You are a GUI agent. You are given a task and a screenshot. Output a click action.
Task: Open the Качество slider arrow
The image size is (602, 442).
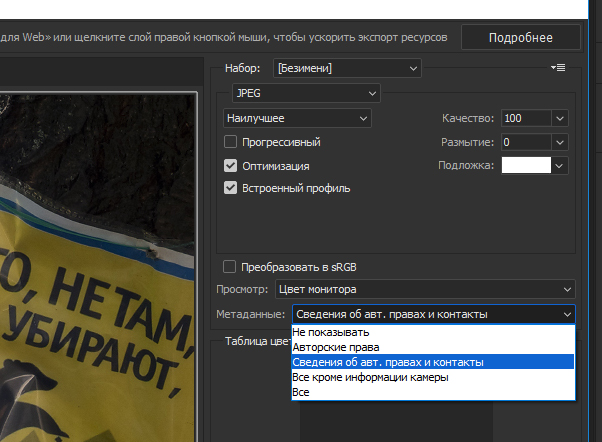click(x=559, y=118)
